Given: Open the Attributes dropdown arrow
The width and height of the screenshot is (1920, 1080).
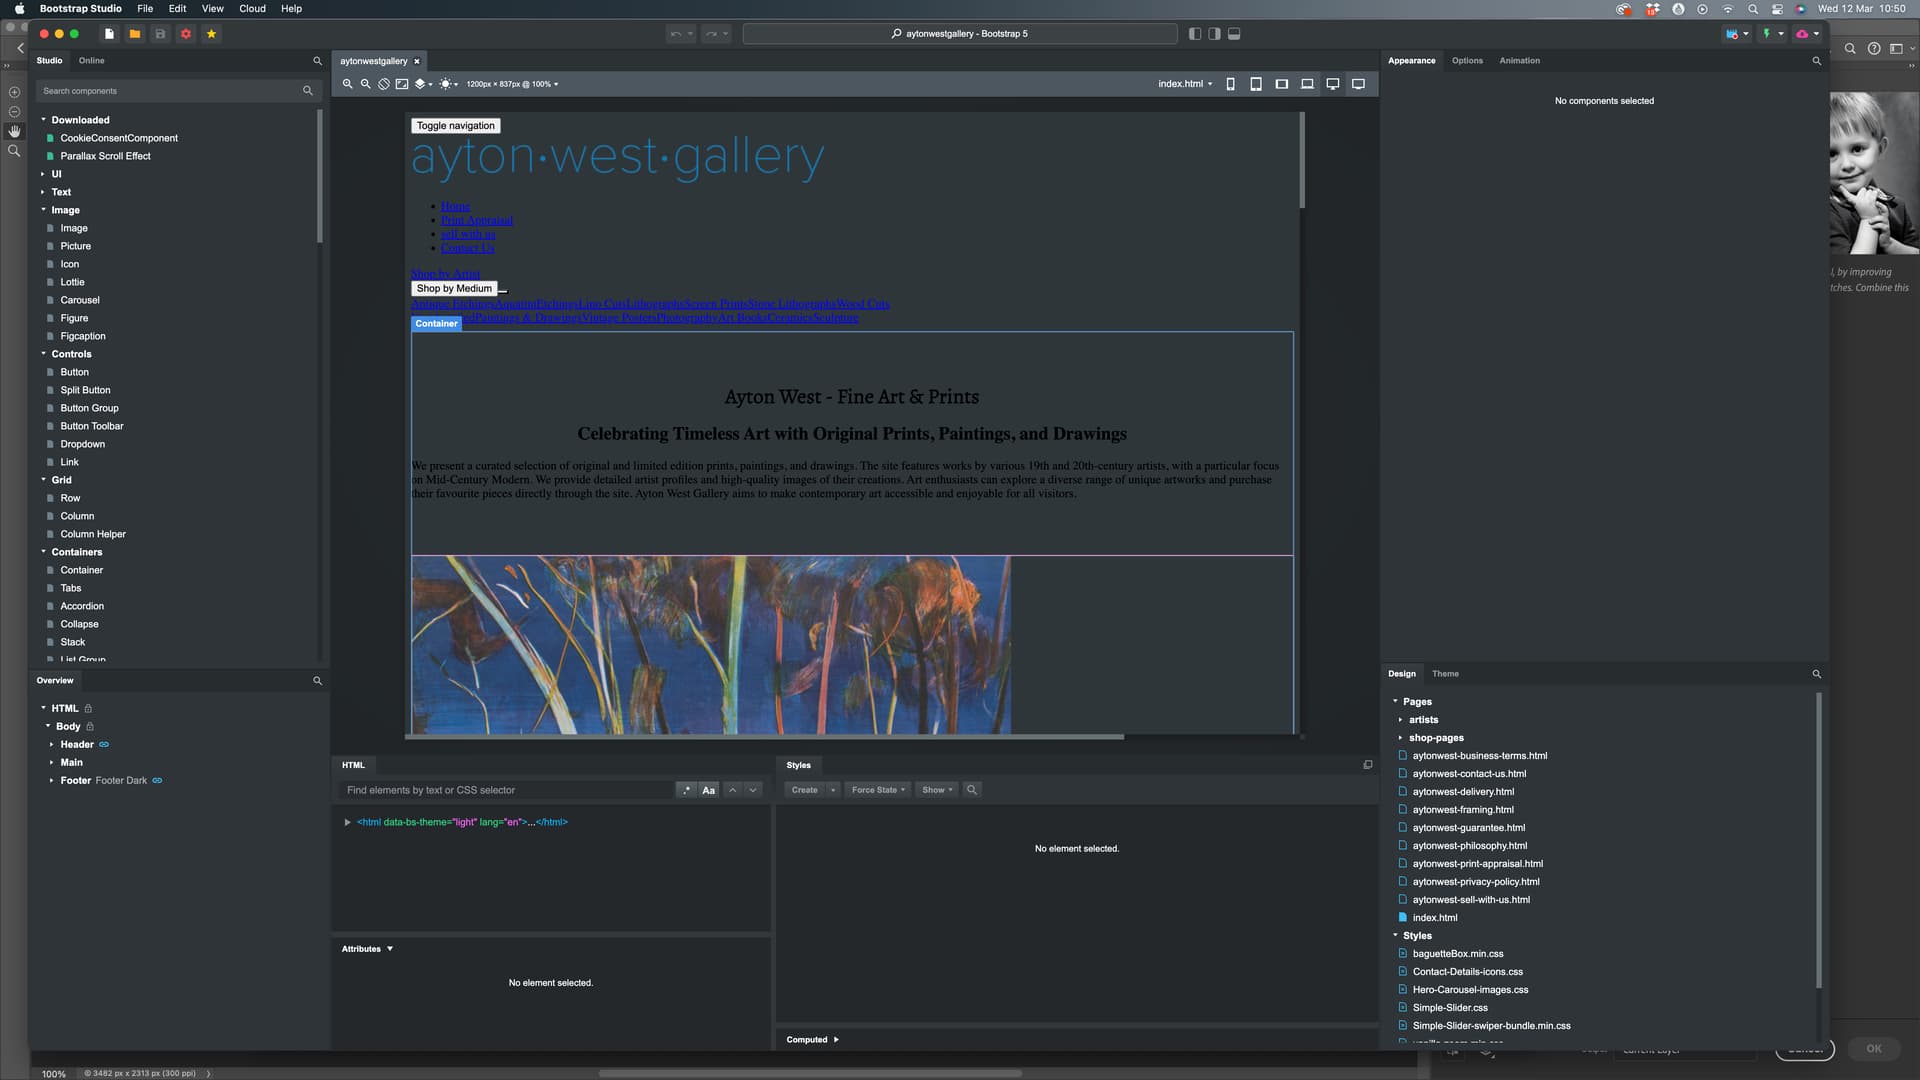Looking at the screenshot, I should 390,949.
